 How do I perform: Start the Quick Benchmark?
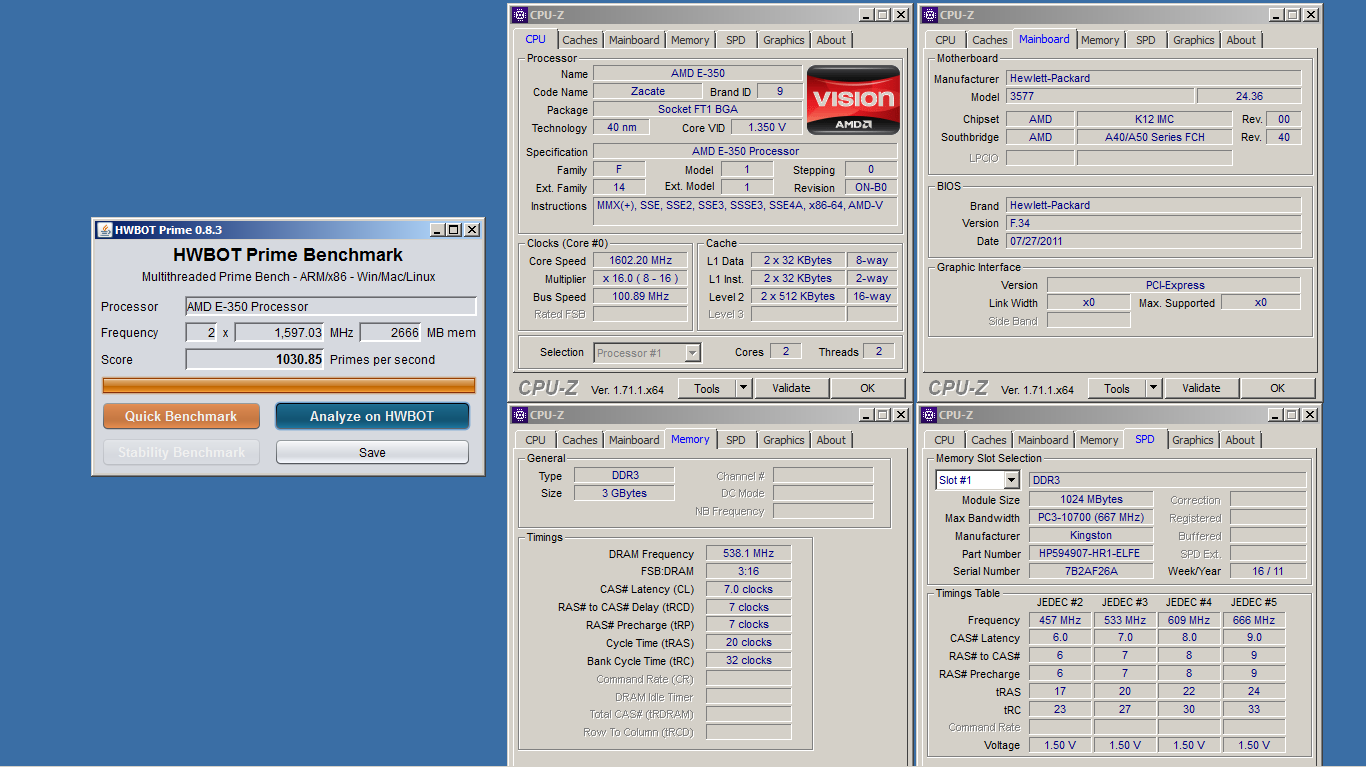181,416
